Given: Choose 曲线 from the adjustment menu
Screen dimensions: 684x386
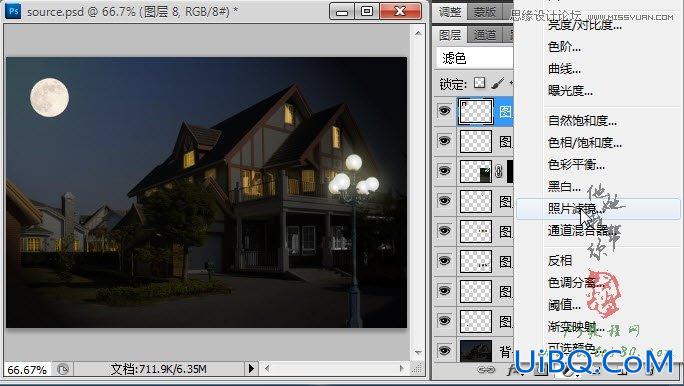Looking at the screenshot, I should pos(564,69).
